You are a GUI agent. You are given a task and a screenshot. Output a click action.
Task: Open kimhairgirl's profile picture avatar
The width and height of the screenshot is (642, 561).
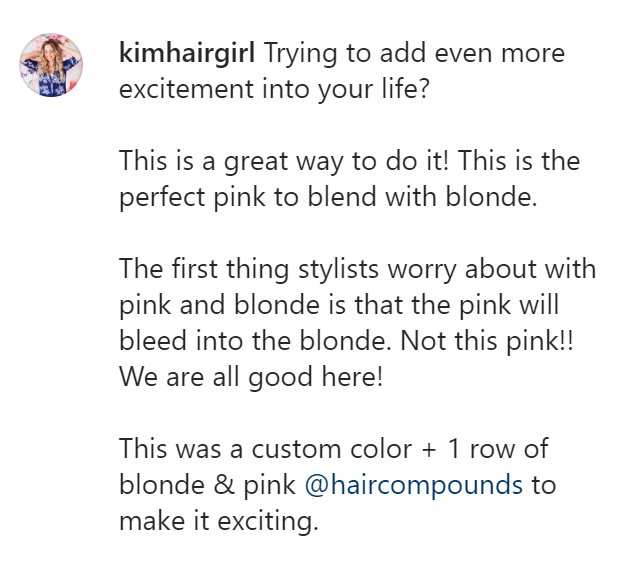click(x=51, y=65)
